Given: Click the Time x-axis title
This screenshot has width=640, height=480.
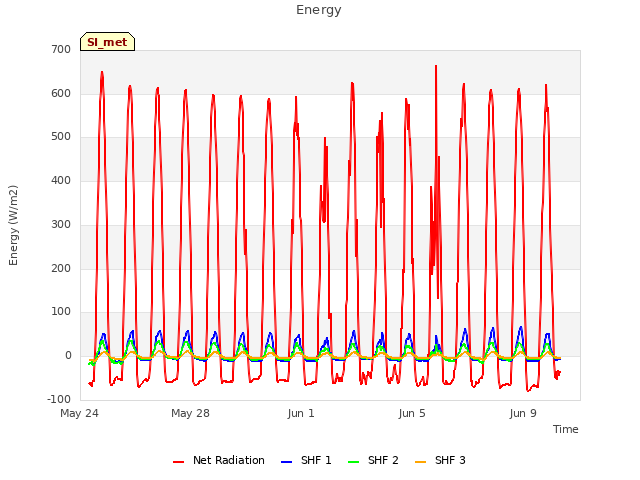Looking at the screenshot, I should 566,429.
